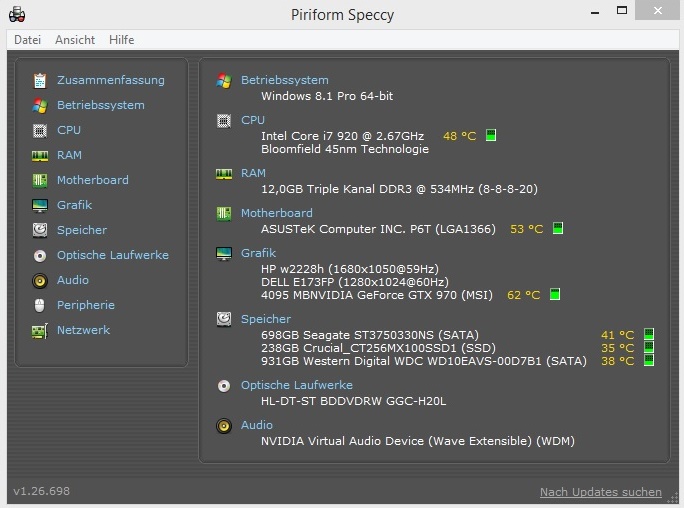The height and width of the screenshot is (508, 684).
Task: Click the Zusammenfassung clipboard icon in sidebar
Action: click(40, 81)
